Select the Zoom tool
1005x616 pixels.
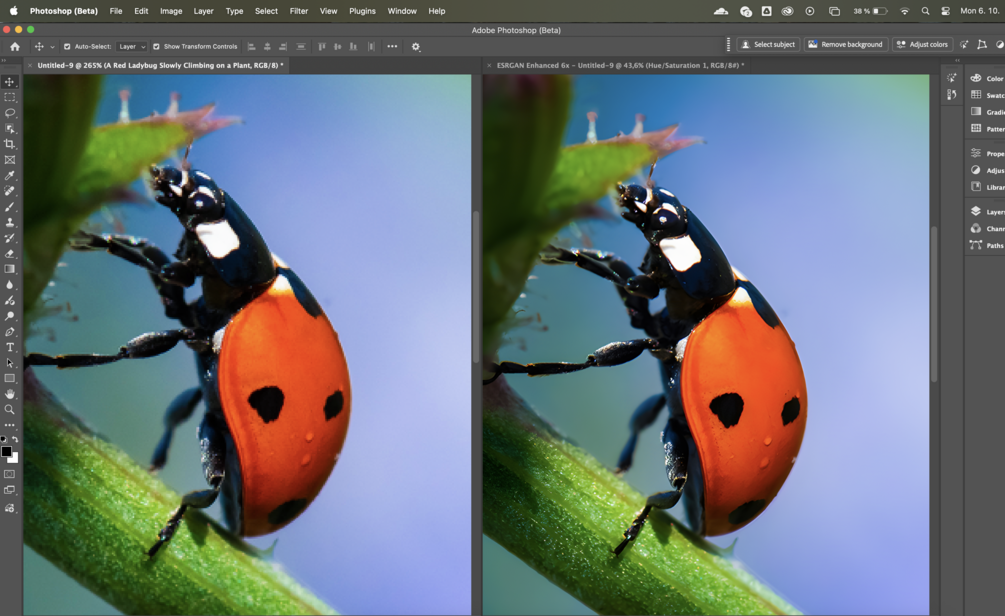pyautogui.click(x=10, y=410)
